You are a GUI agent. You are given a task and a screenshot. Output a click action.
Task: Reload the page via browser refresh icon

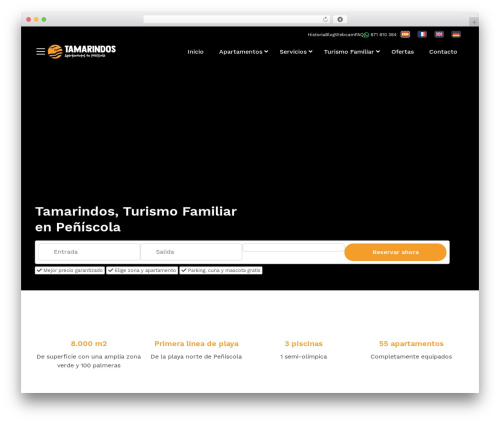click(x=325, y=19)
